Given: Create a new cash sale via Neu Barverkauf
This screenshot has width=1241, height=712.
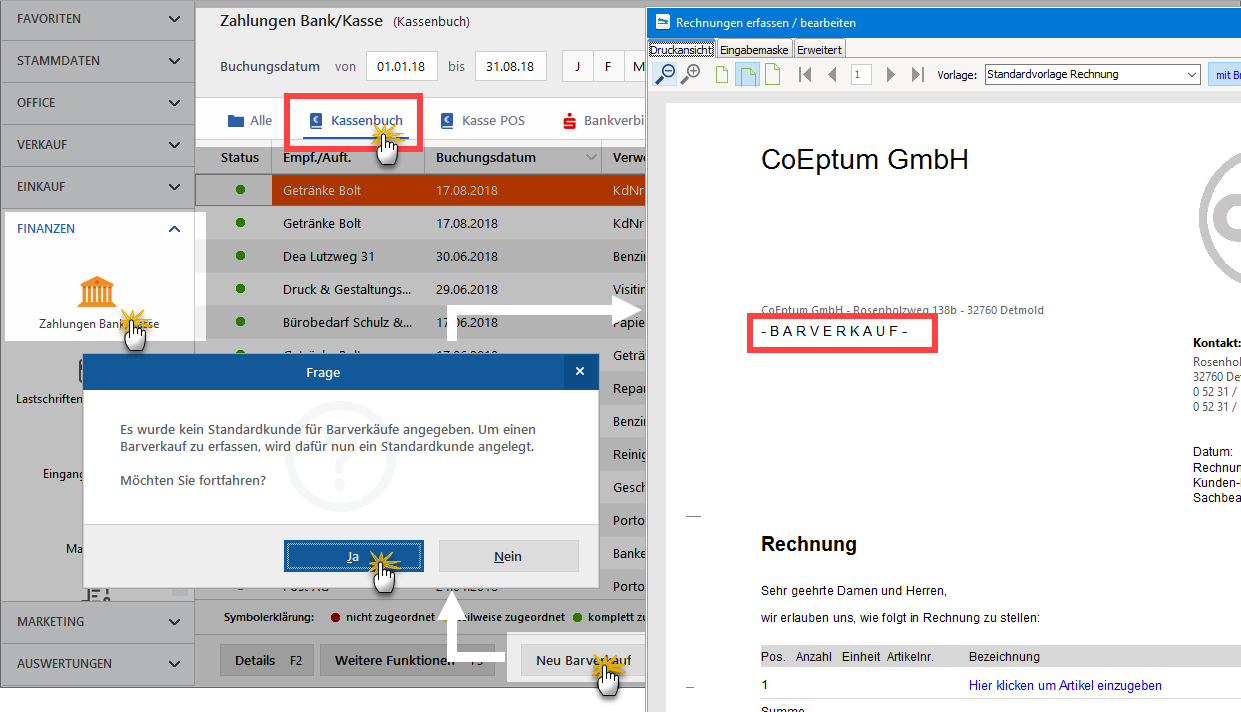Looking at the screenshot, I should (x=583, y=660).
